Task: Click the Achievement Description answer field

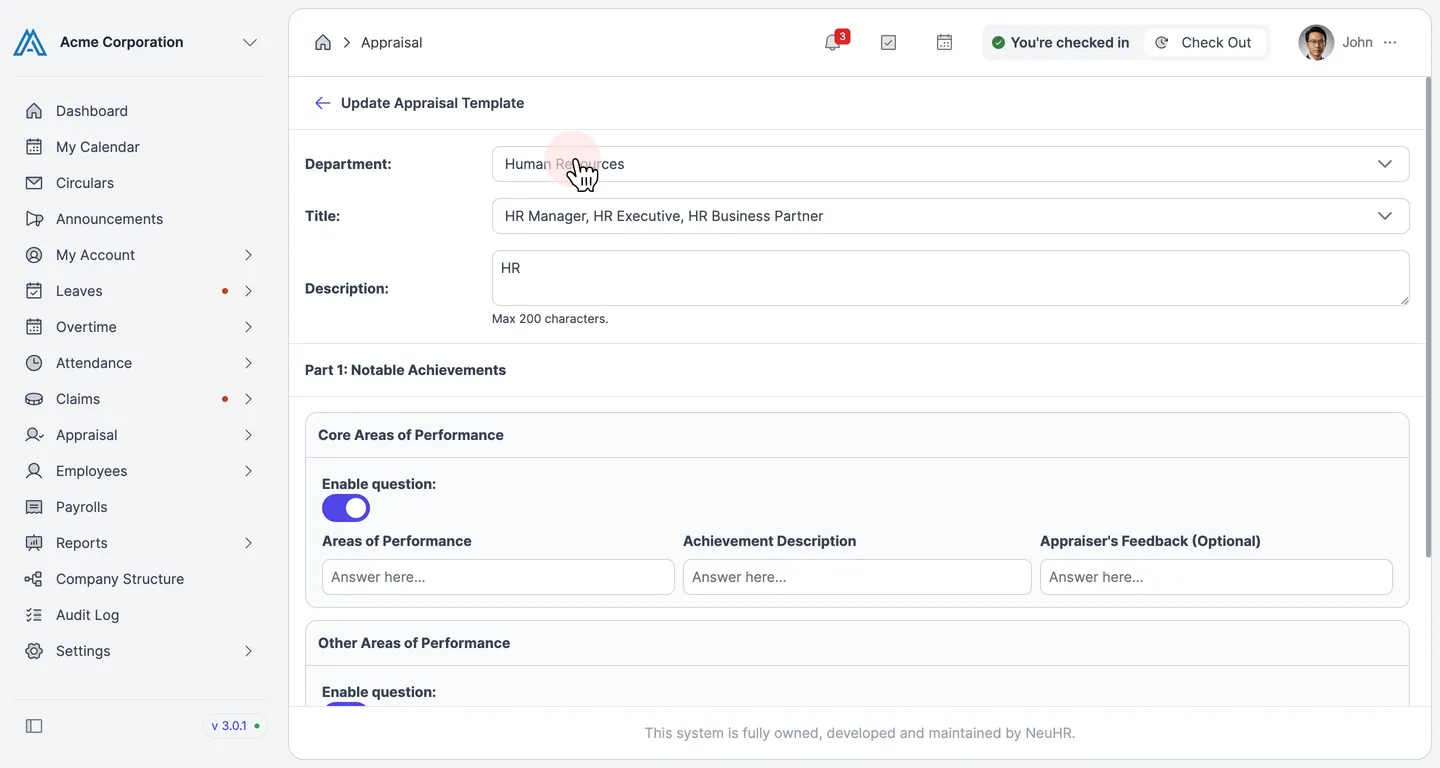Action: pyautogui.click(x=857, y=577)
